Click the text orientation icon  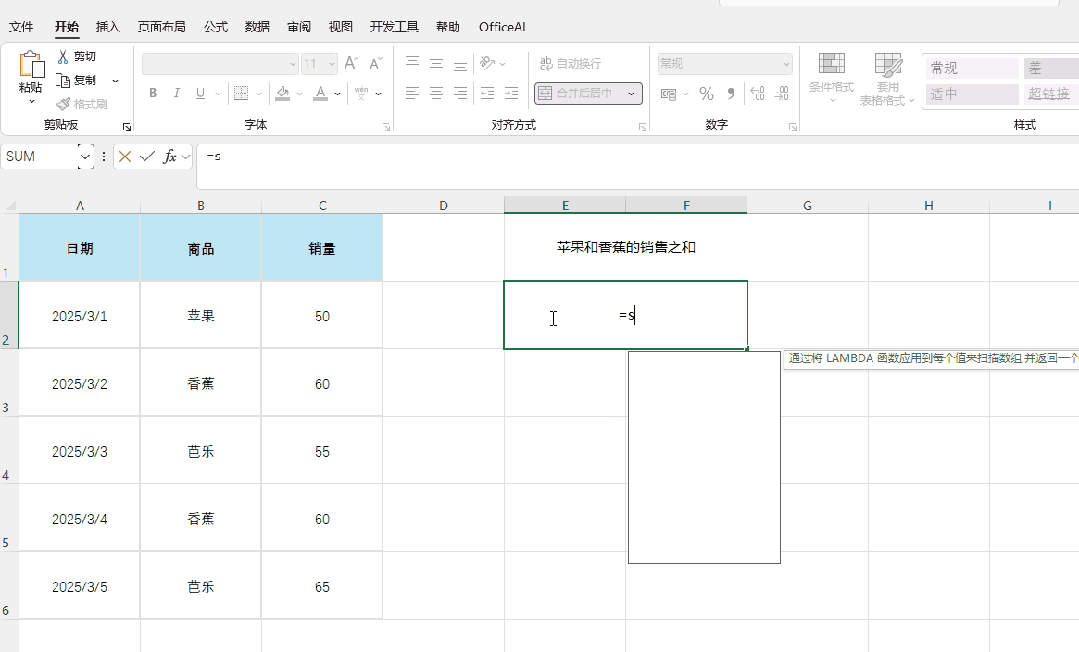click(x=488, y=63)
